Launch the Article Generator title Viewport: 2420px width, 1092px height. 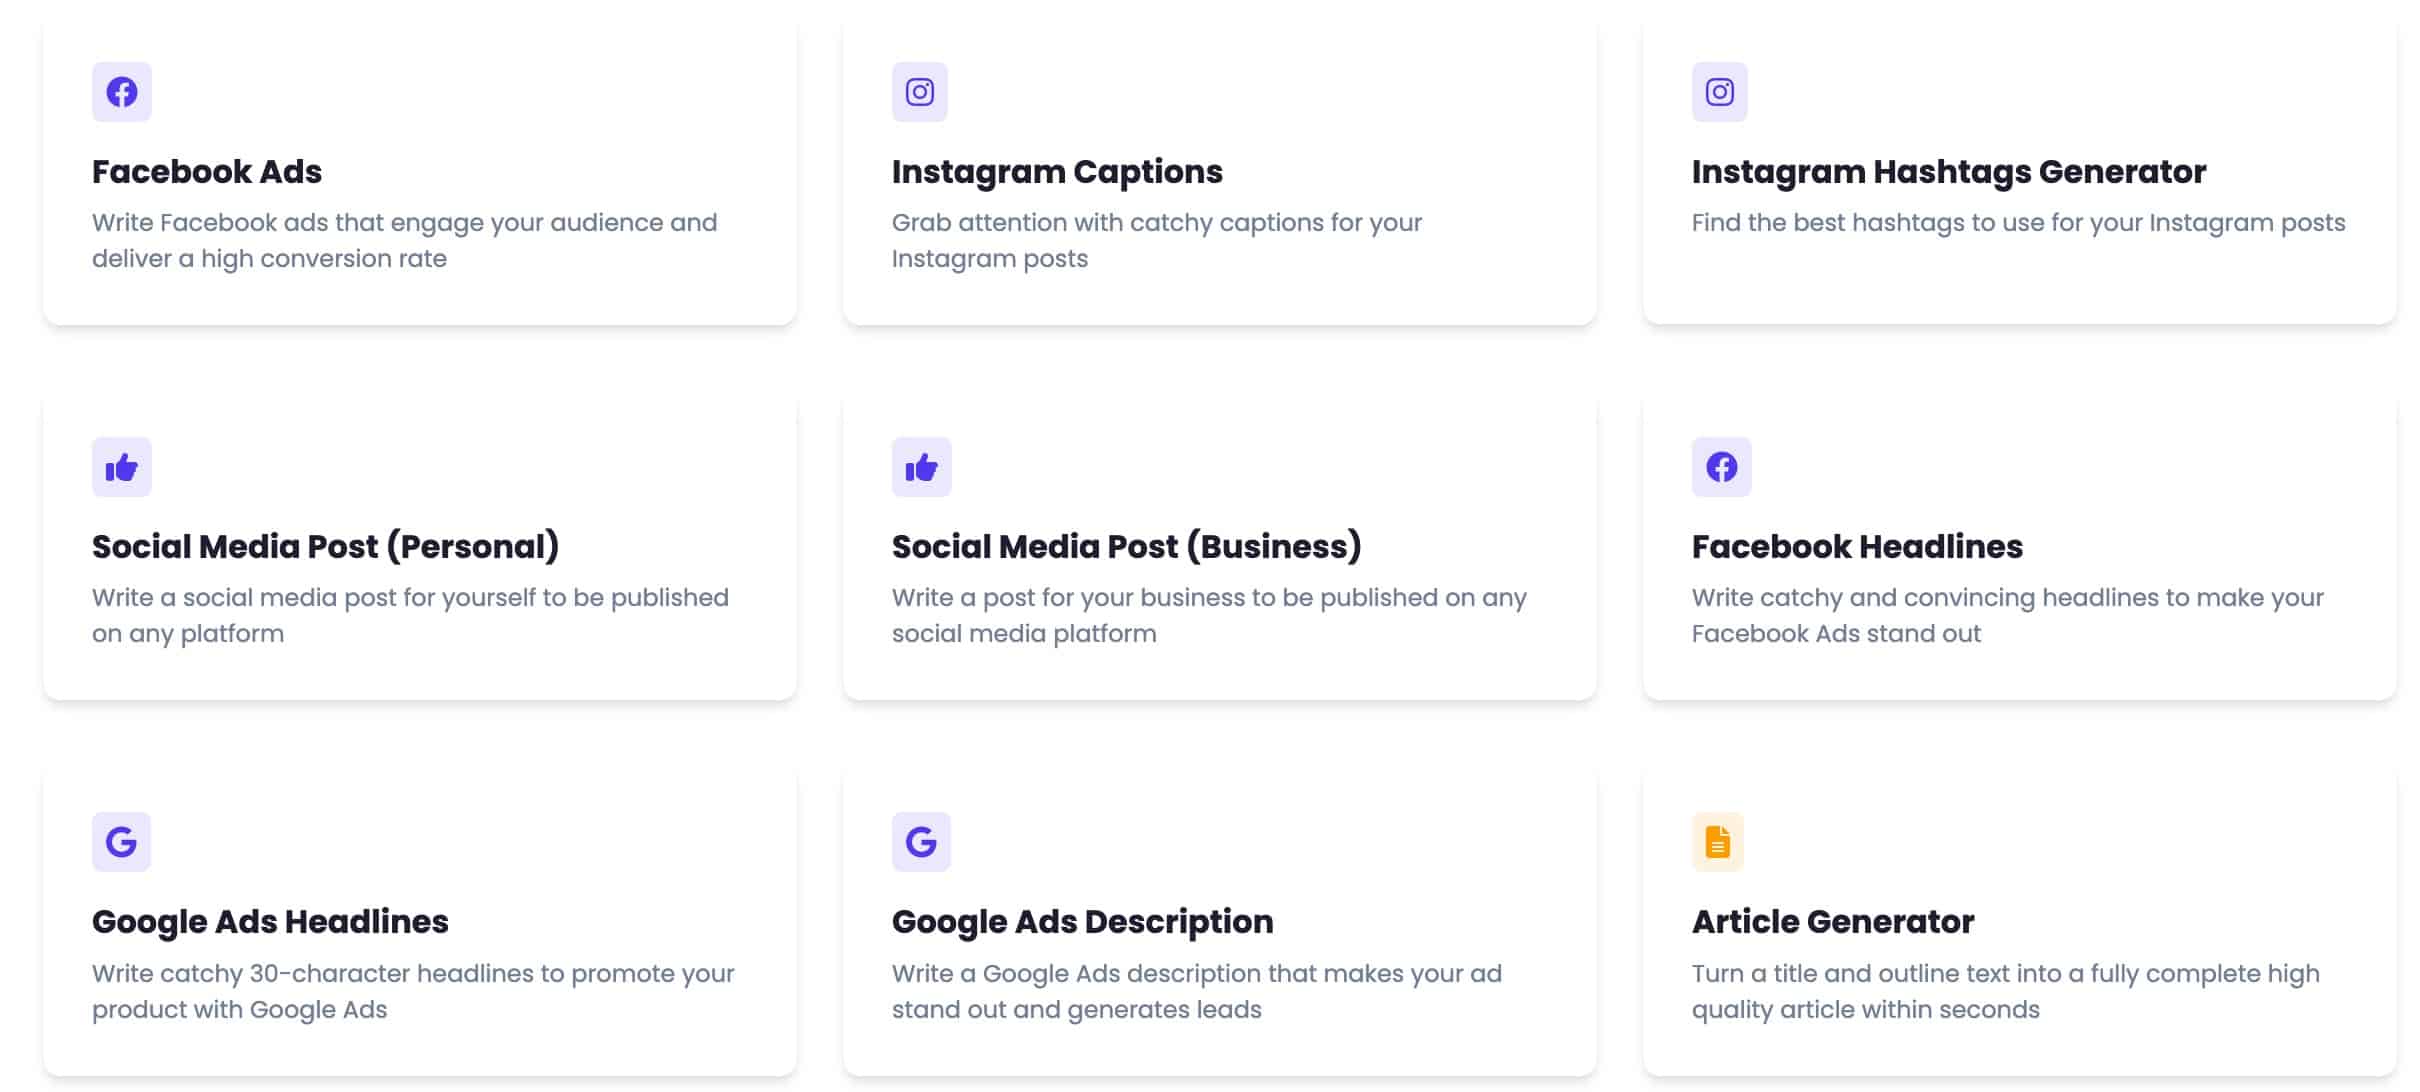(x=1833, y=922)
